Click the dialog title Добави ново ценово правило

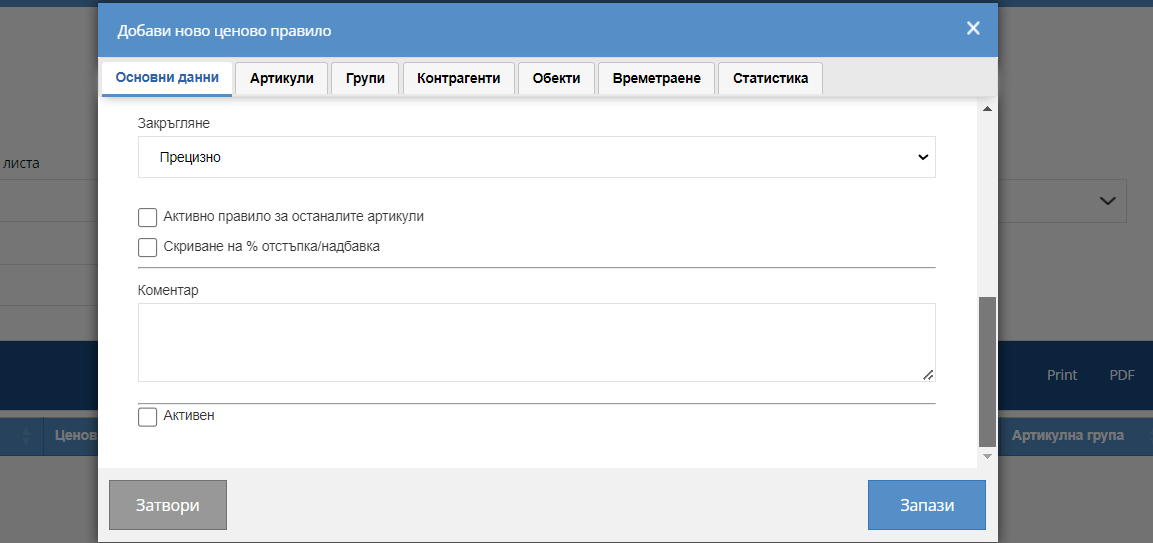click(x=224, y=31)
